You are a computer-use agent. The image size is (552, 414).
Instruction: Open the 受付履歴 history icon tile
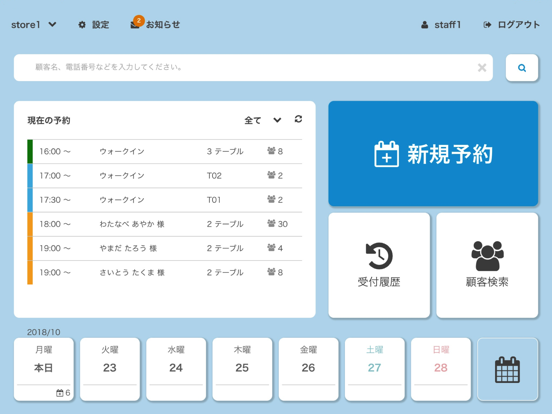pyautogui.click(x=379, y=265)
